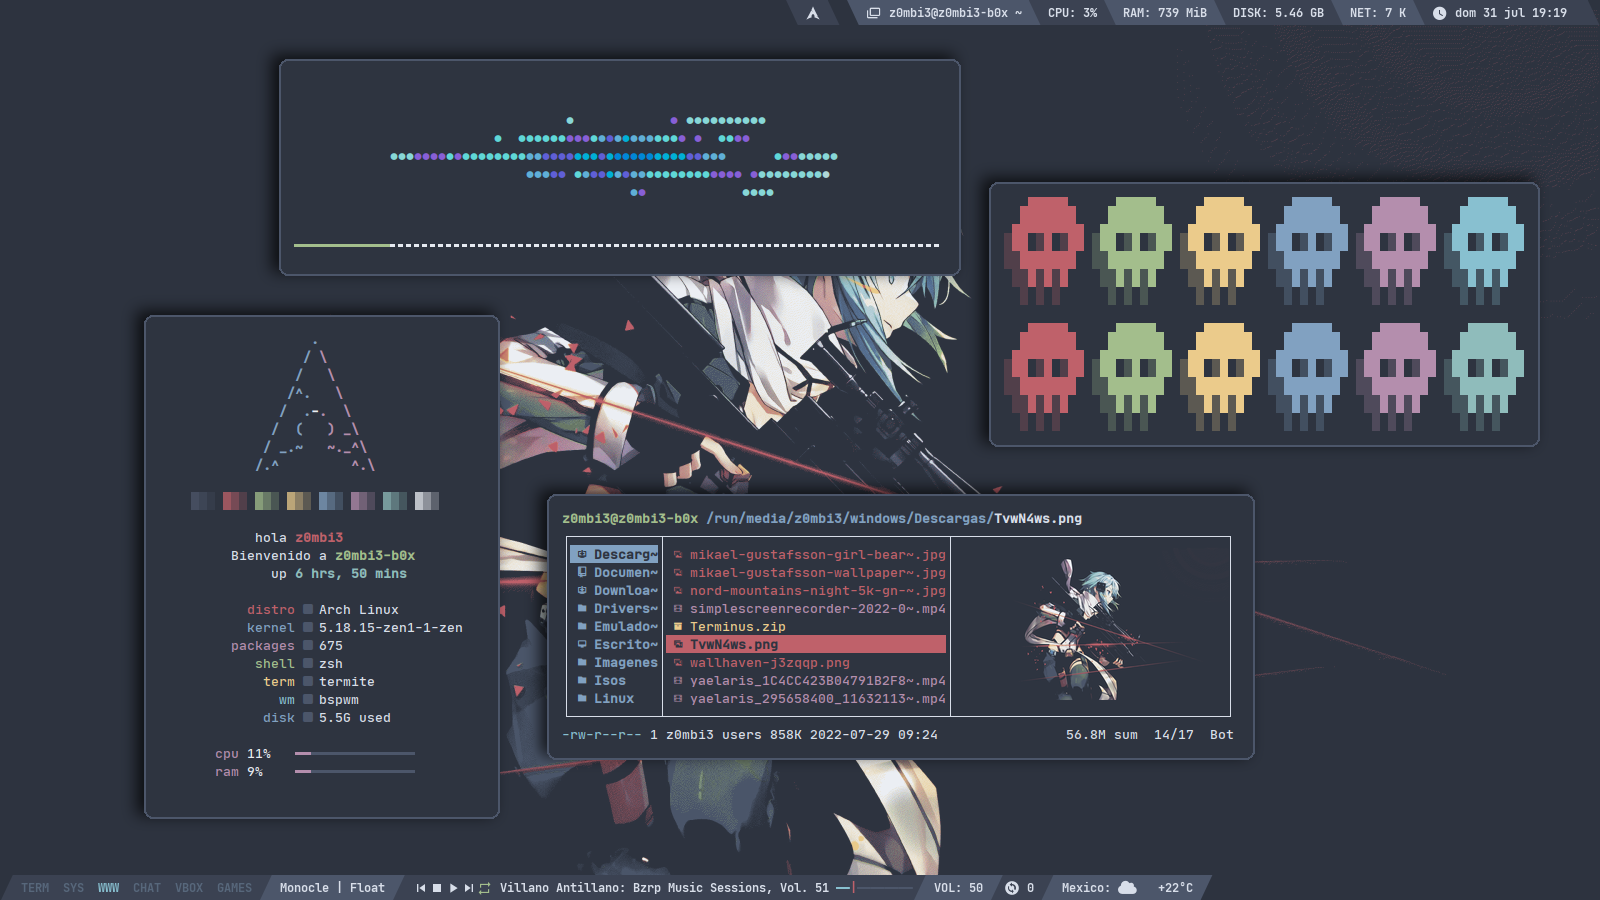Click the cyan skull in top row

1485,251
